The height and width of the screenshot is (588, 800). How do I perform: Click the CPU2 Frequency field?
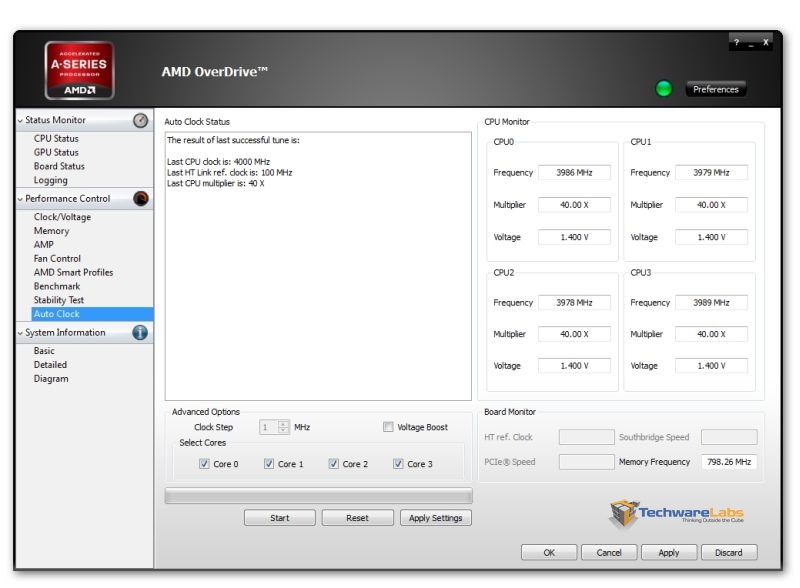[574, 303]
